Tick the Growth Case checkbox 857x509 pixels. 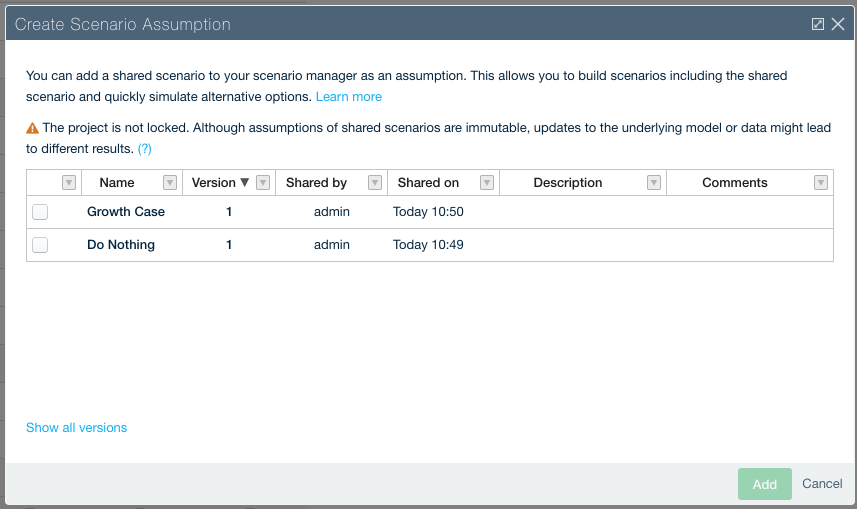coord(40,212)
